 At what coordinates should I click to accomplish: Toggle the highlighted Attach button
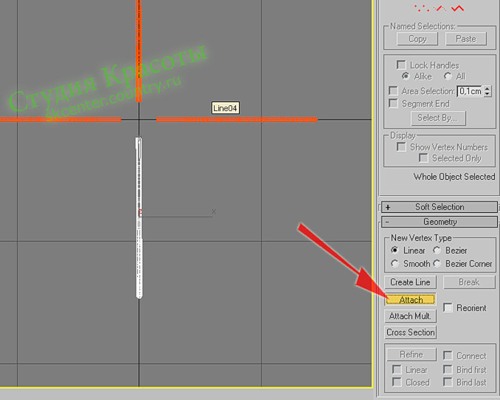411,300
